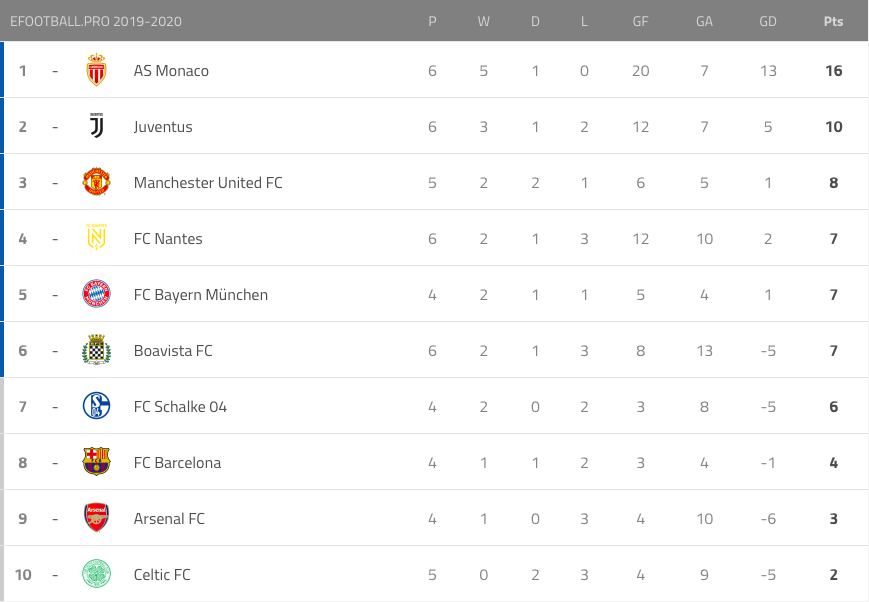Click the Boavista FC checkered crest

(x=96, y=350)
